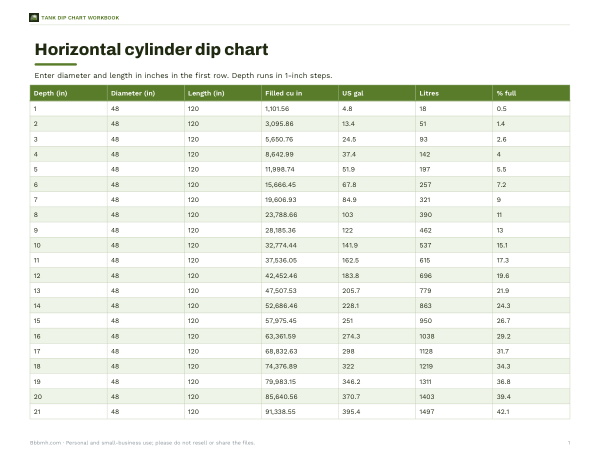Click the 'Horizontal cylinder dip chart' title
Screen dimensions: 600x464
pyautogui.click(x=152, y=50)
